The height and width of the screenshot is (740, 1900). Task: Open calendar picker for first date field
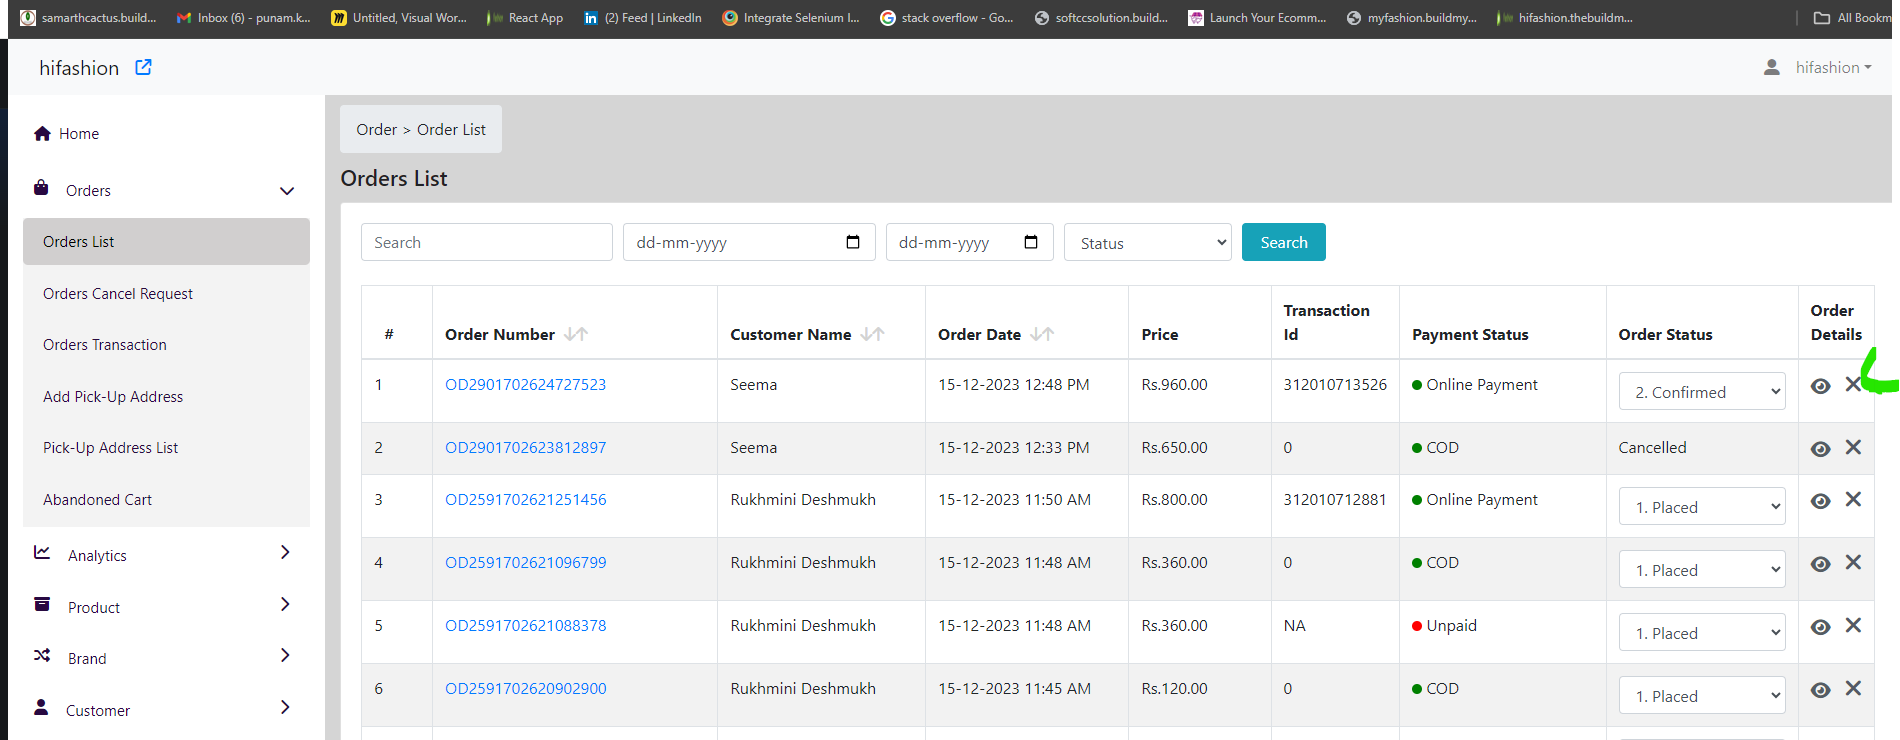coord(853,242)
